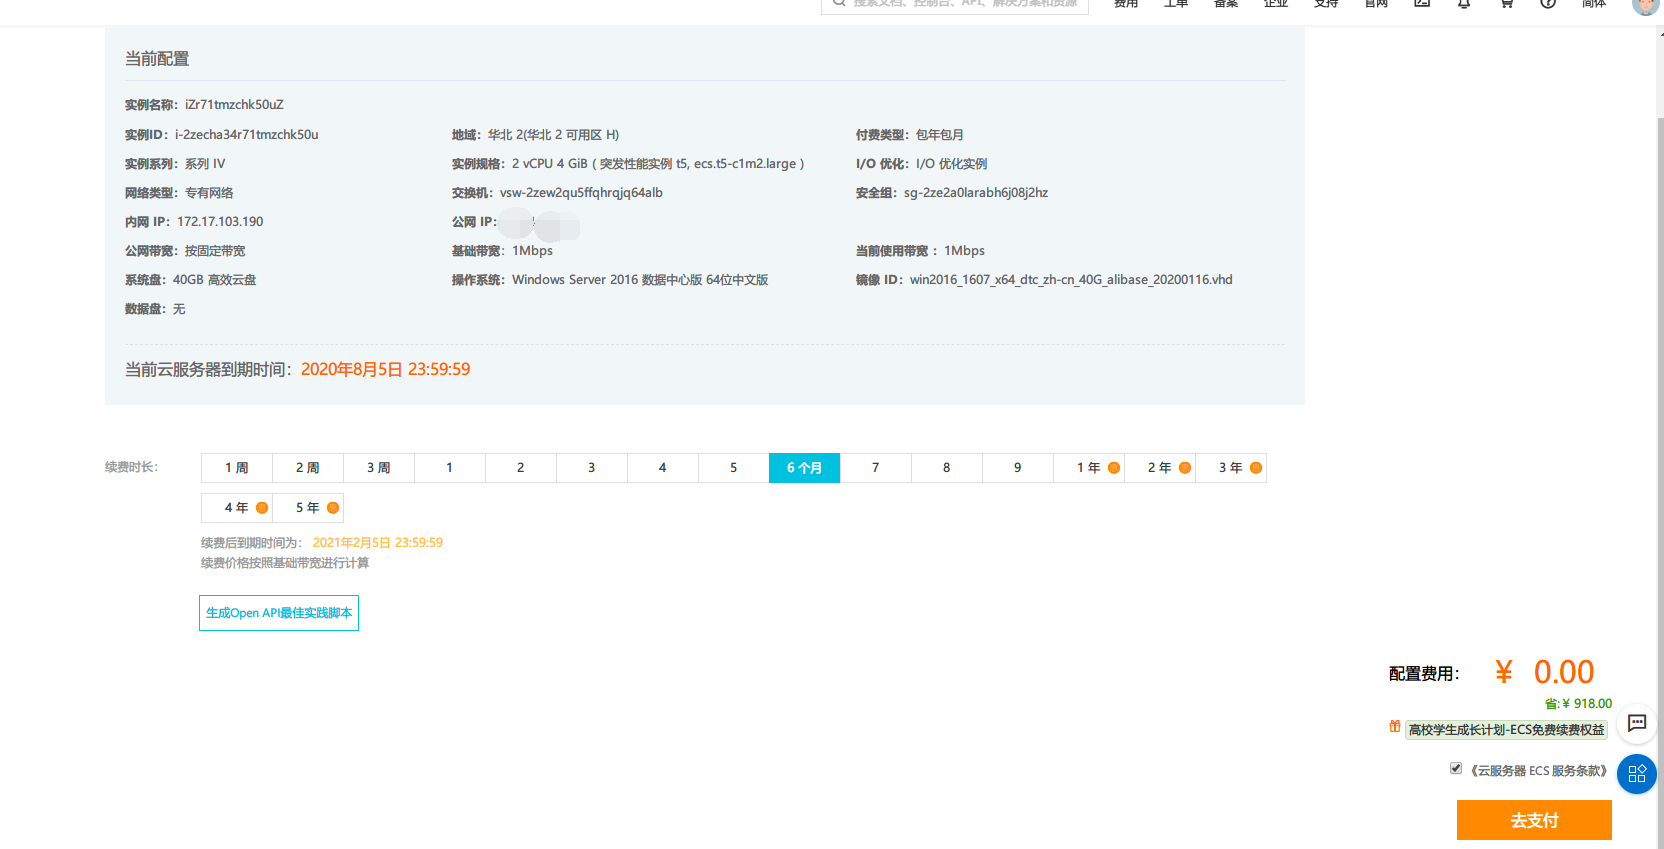Choose the 3 周 renewal duration option

pos(378,468)
